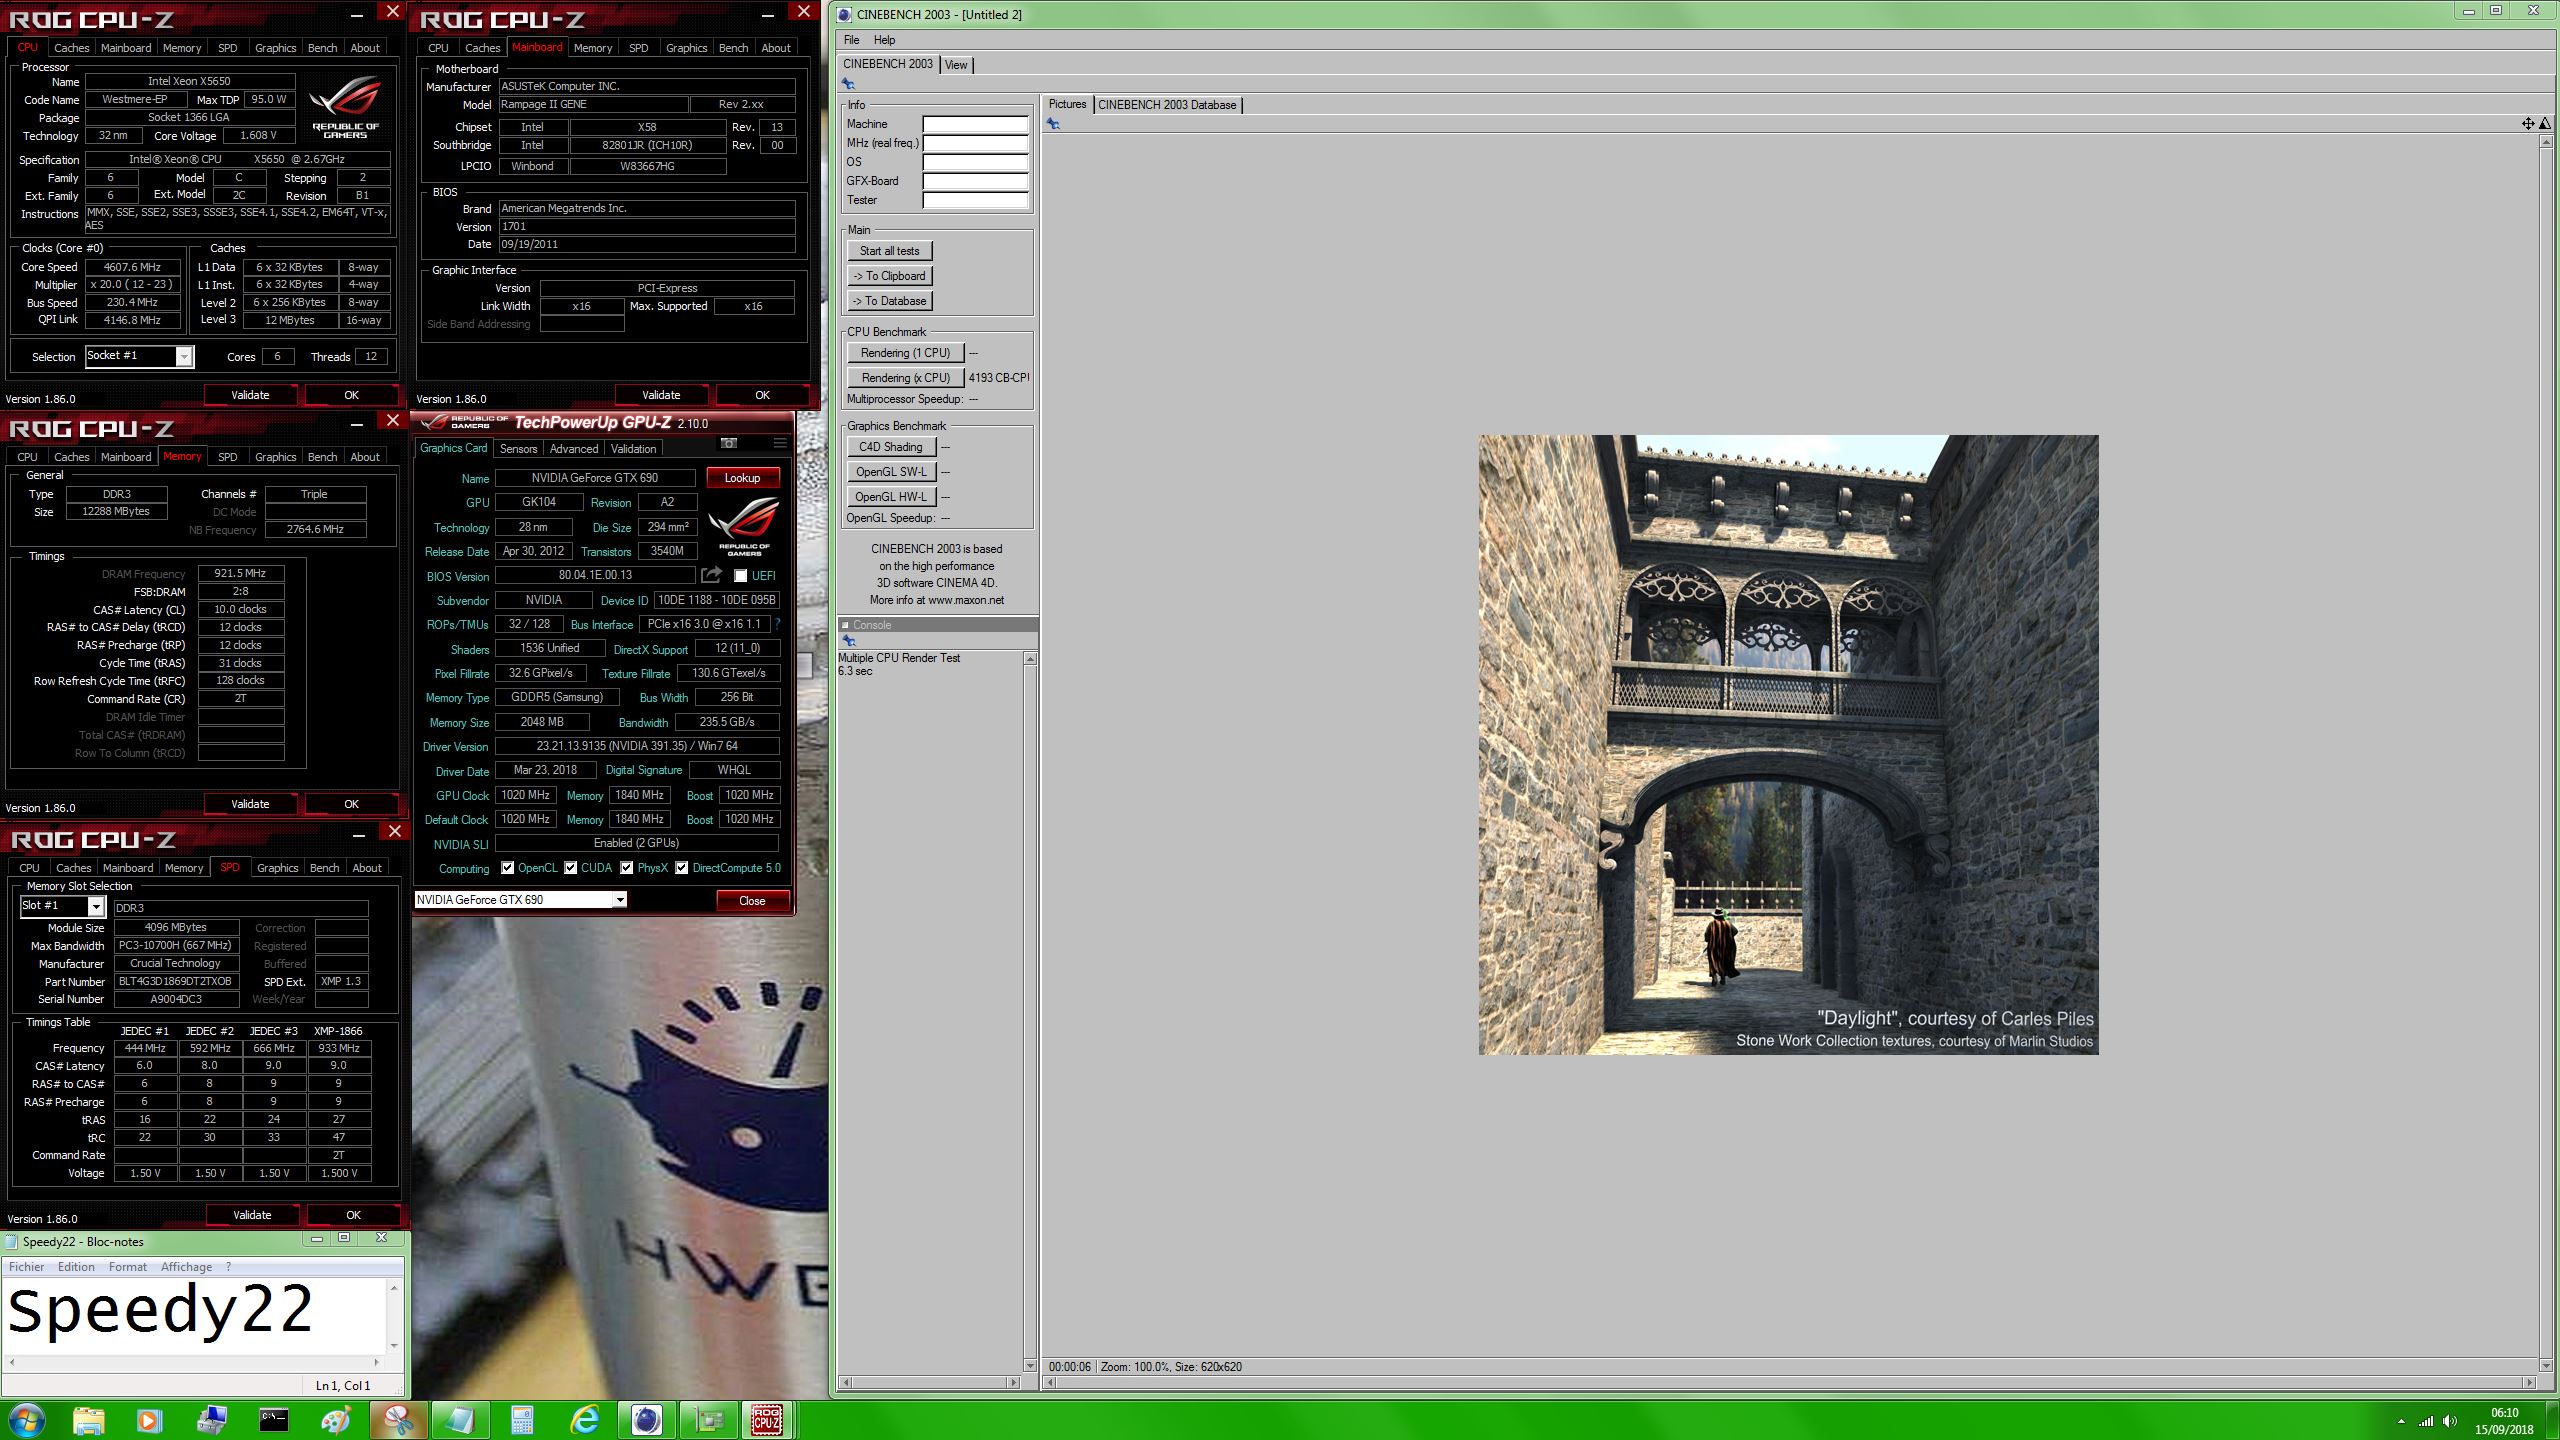This screenshot has width=2560, height=1440.
Task: Click the GPU-Z BIOS export arrow icon
Action: pos(711,575)
